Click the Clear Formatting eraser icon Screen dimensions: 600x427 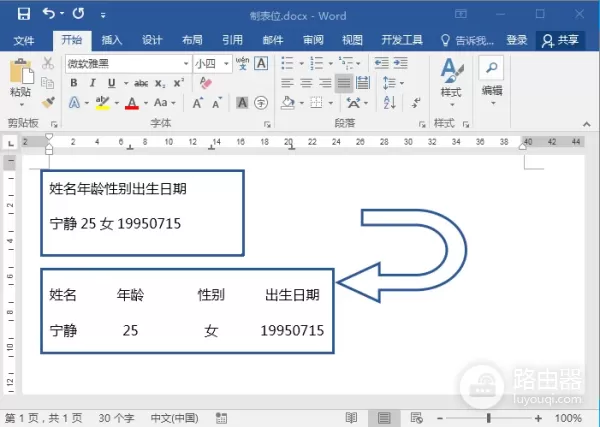(205, 82)
